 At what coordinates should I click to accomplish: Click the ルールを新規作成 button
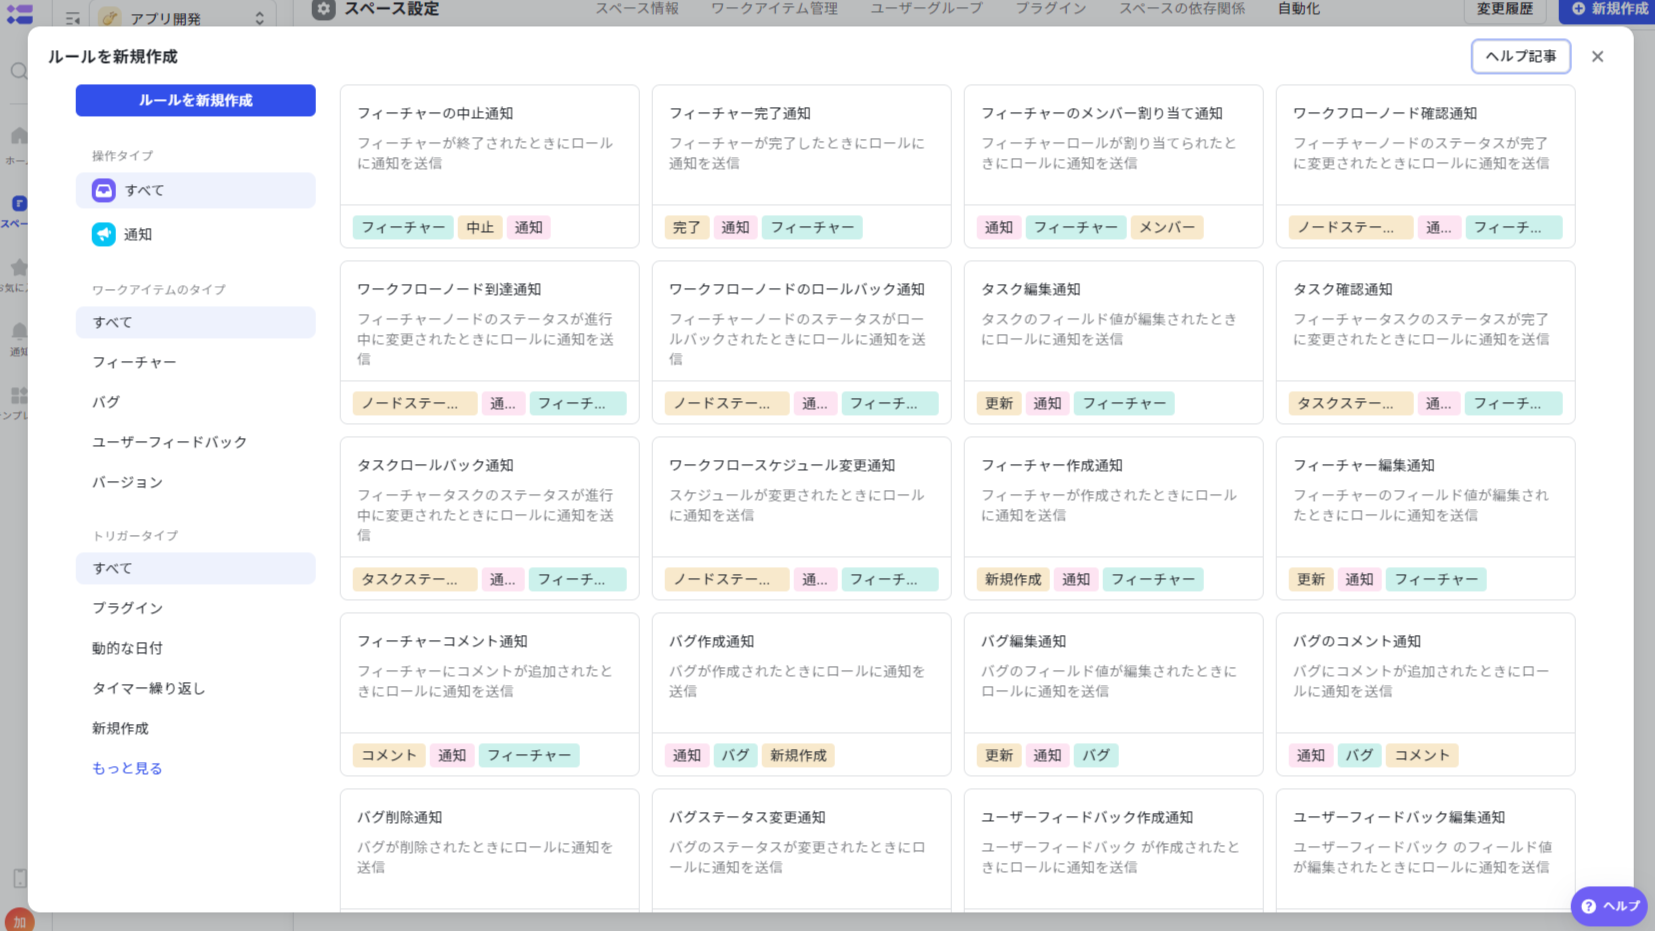pos(195,100)
